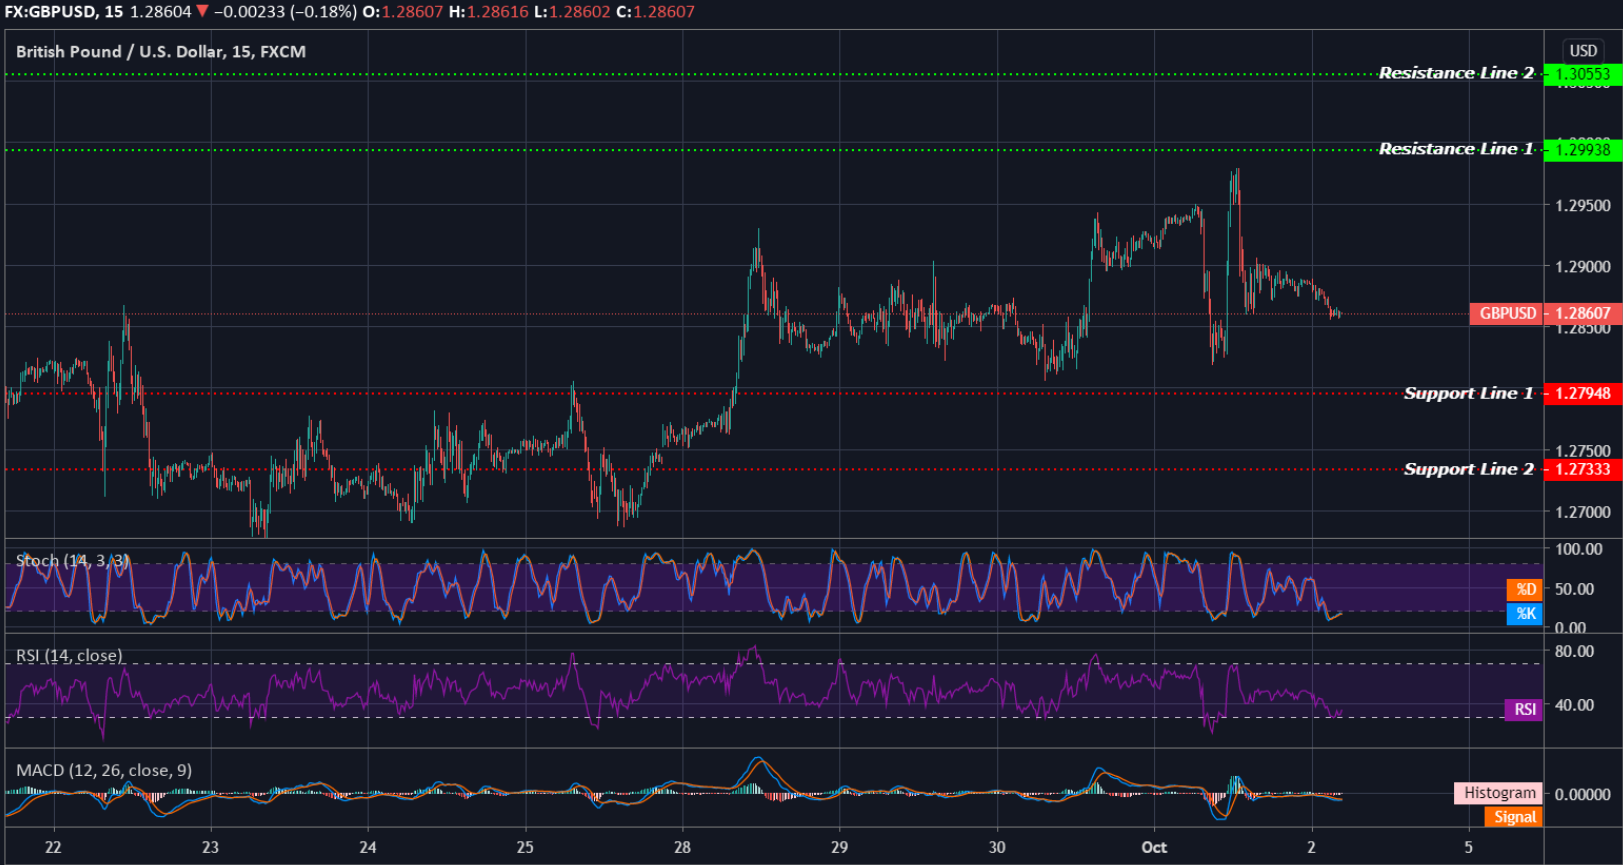Click the Oct label on time axis
Image resolution: width=1623 pixels, height=865 pixels.
point(1154,847)
